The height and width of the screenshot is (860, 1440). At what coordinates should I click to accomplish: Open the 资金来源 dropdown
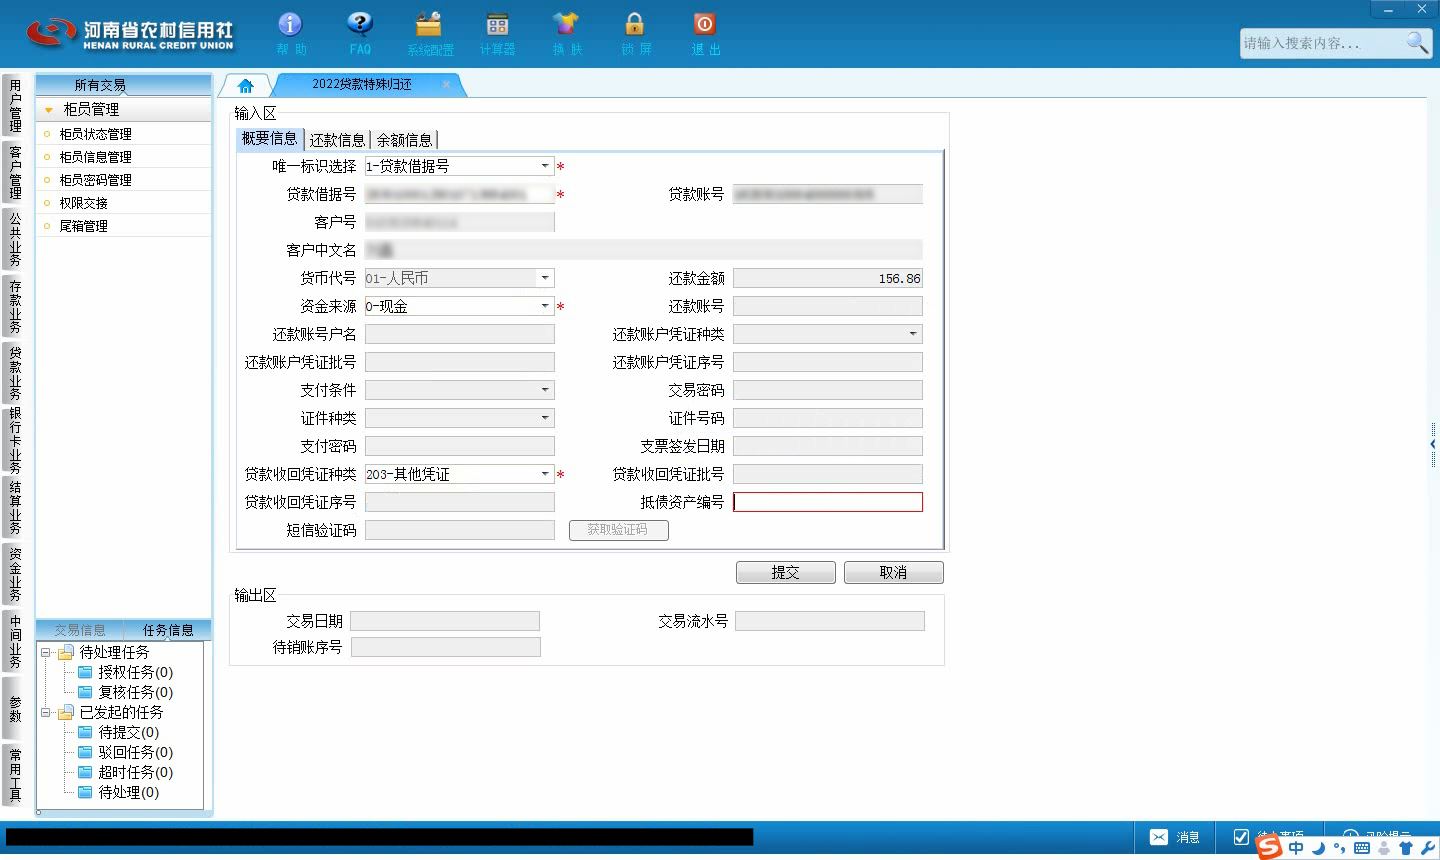click(545, 306)
